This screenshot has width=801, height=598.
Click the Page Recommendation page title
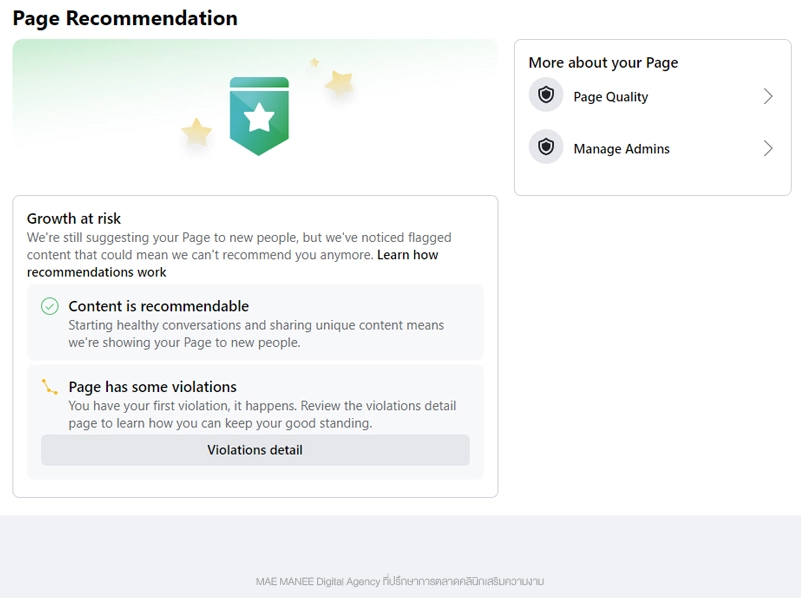pos(125,18)
